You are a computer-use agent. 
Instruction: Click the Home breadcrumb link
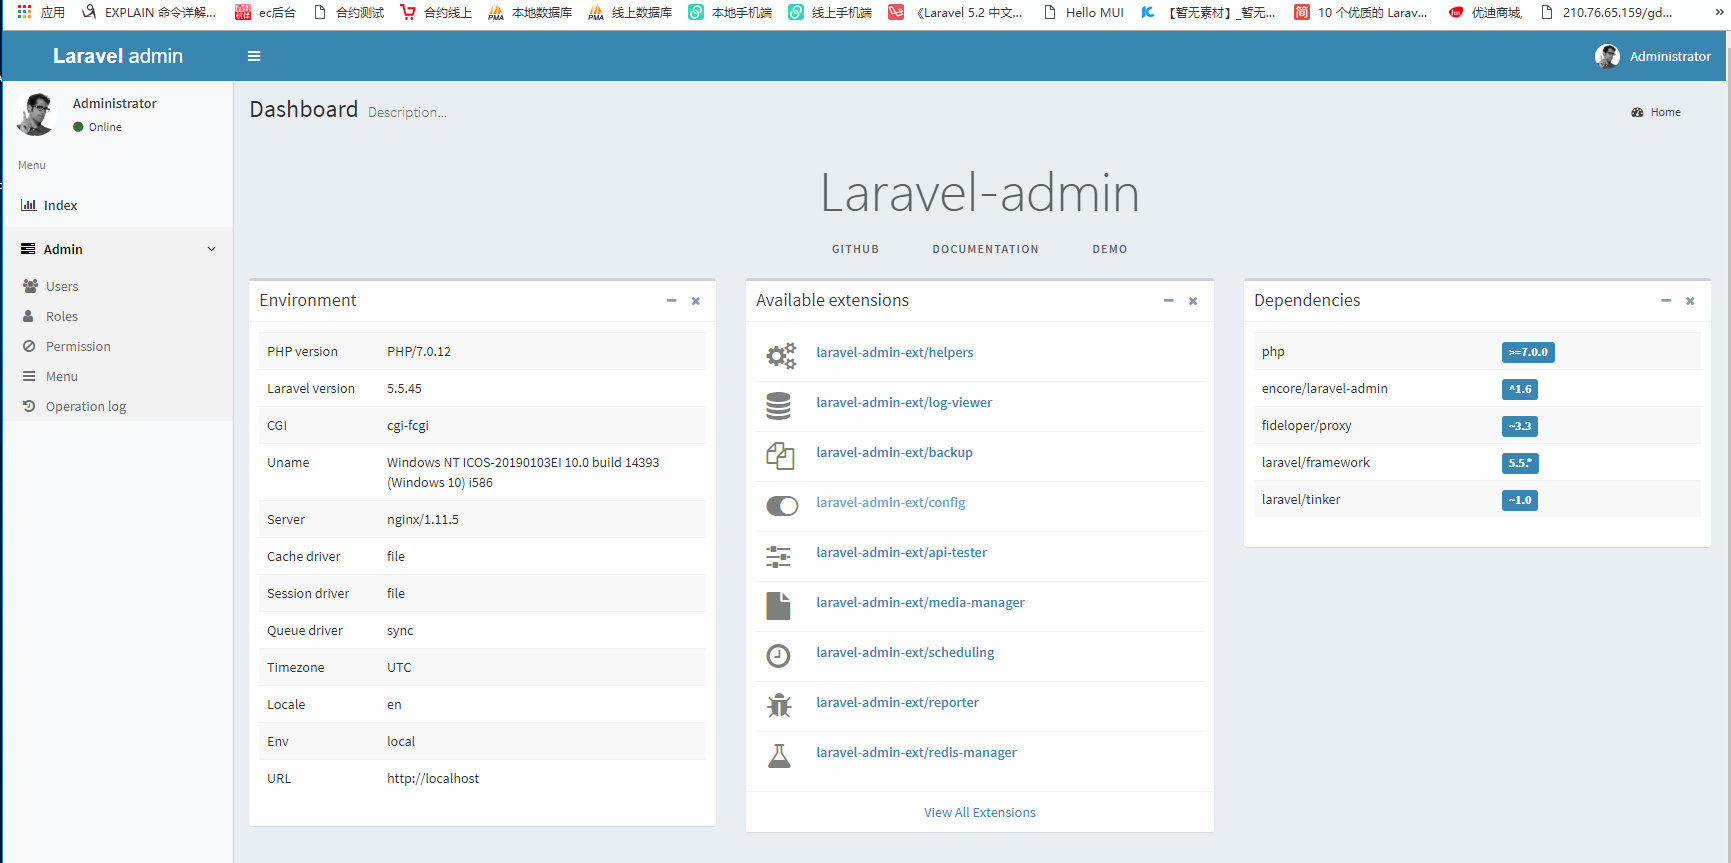pyautogui.click(x=1656, y=112)
